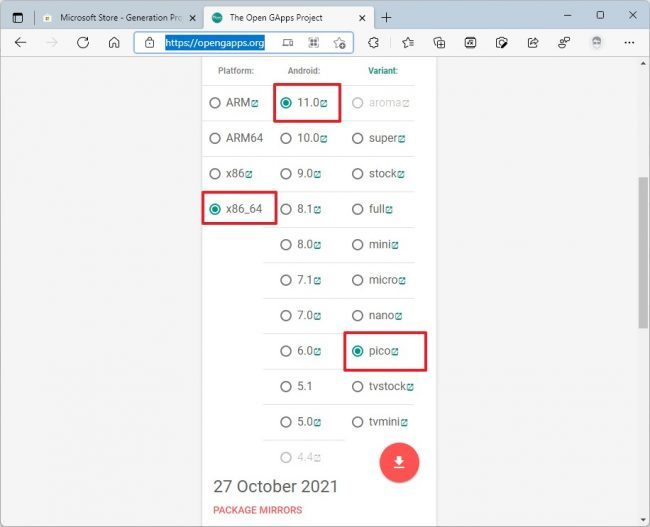Open external info link beside 10.0

pos(324,139)
